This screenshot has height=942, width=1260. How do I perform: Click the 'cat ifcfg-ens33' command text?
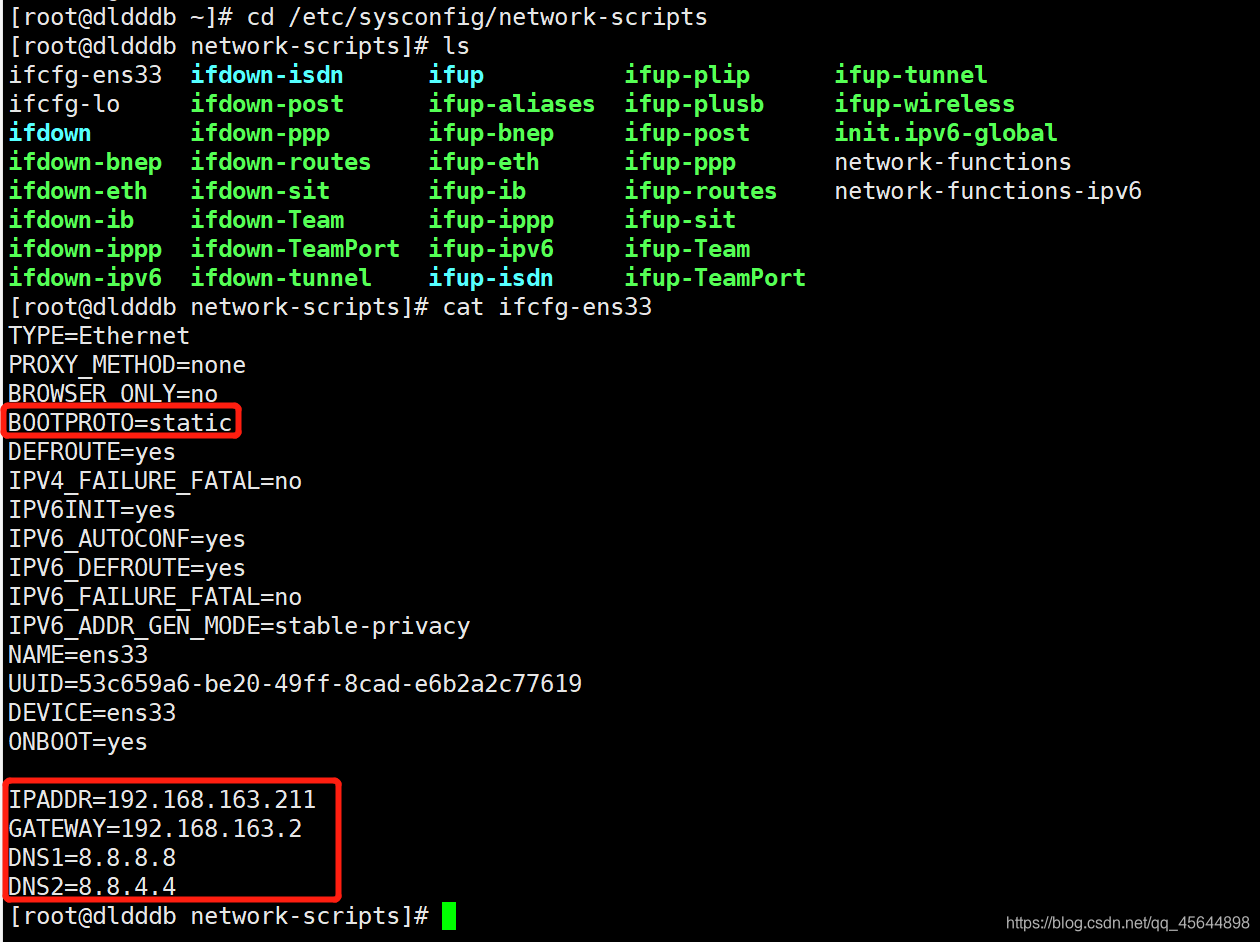[547, 307]
